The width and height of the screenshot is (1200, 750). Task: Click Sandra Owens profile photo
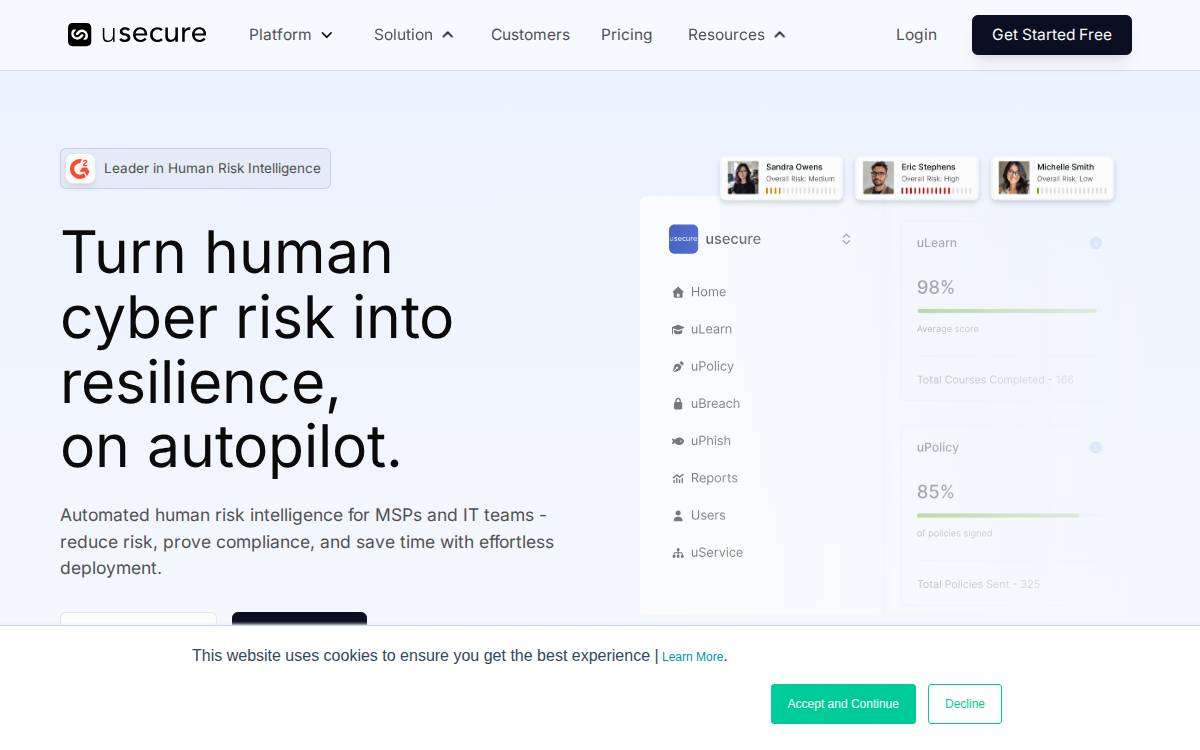tap(743, 178)
